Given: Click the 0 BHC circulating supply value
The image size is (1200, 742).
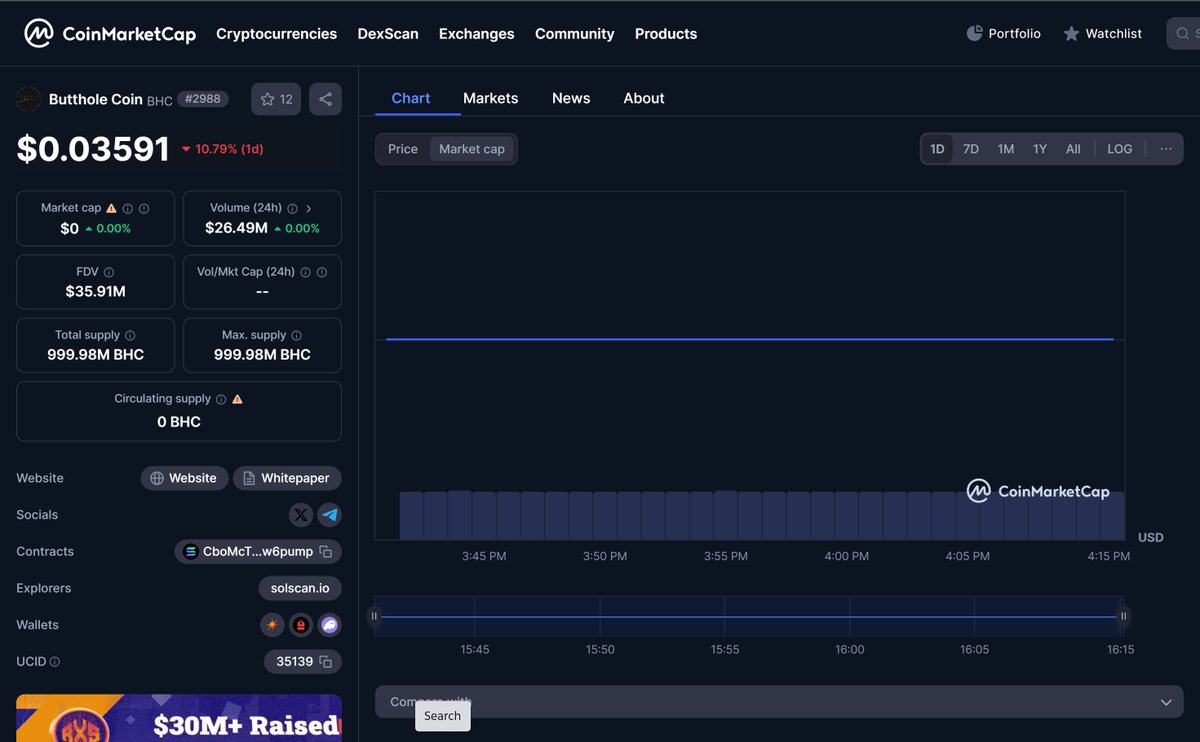Looking at the screenshot, I should coord(179,422).
